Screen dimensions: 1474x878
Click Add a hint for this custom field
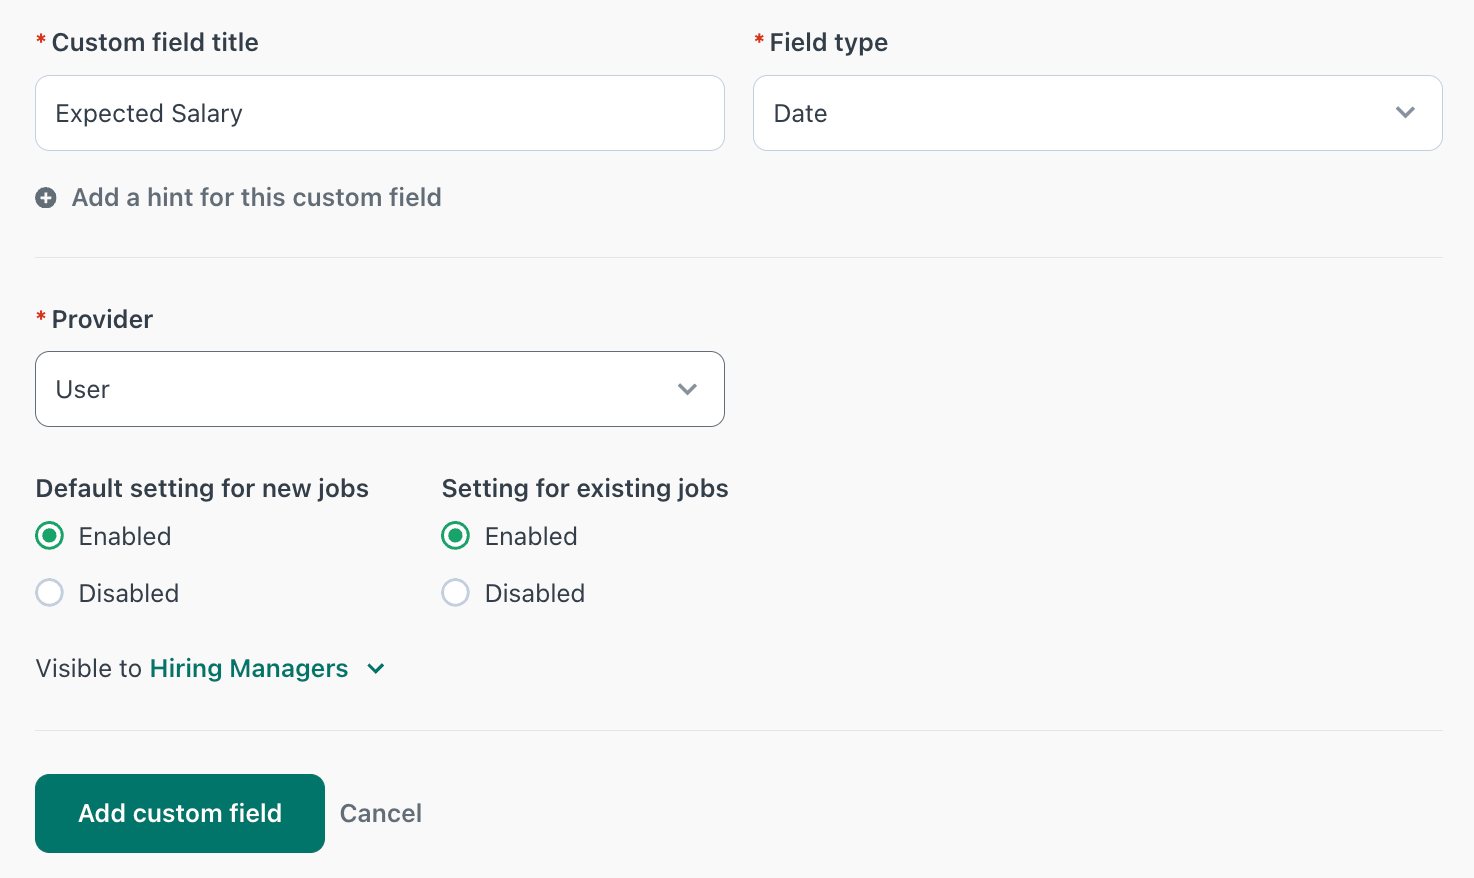(256, 198)
